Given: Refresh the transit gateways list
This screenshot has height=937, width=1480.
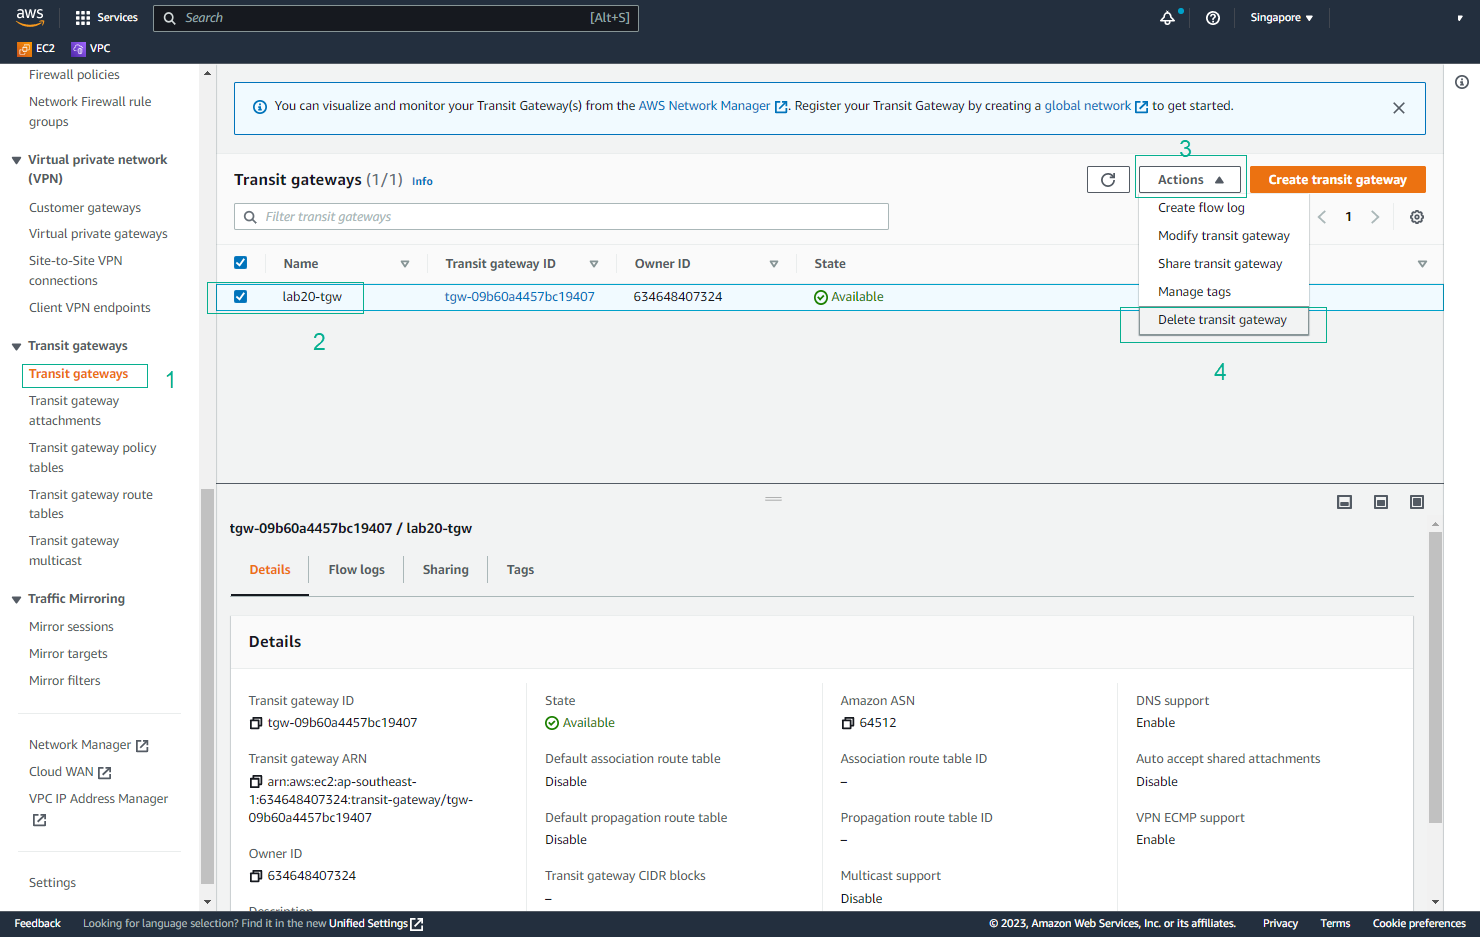Looking at the screenshot, I should (1108, 180).
